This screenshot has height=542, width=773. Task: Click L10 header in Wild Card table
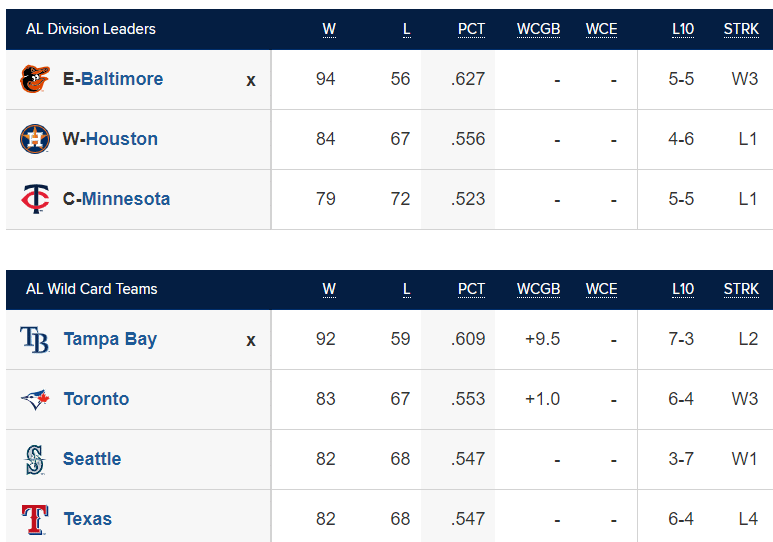click(683, 289)
